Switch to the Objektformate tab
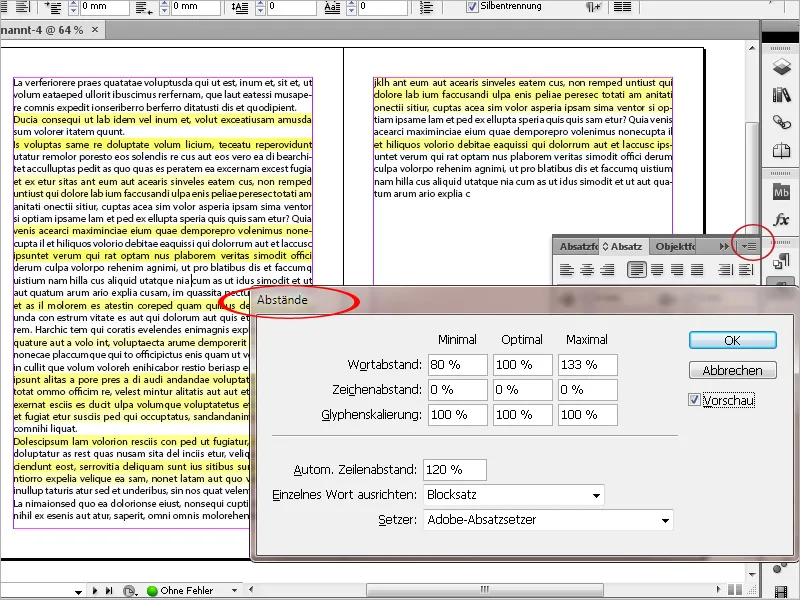Image resolution: width=800 pixels, height=600 pixels. click(674, 246)
